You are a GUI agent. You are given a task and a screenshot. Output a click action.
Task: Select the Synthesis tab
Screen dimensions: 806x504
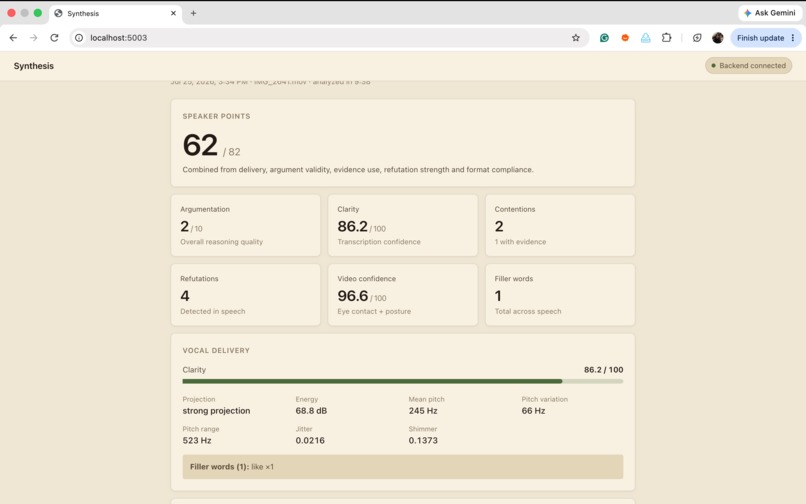tap(115, 13)
